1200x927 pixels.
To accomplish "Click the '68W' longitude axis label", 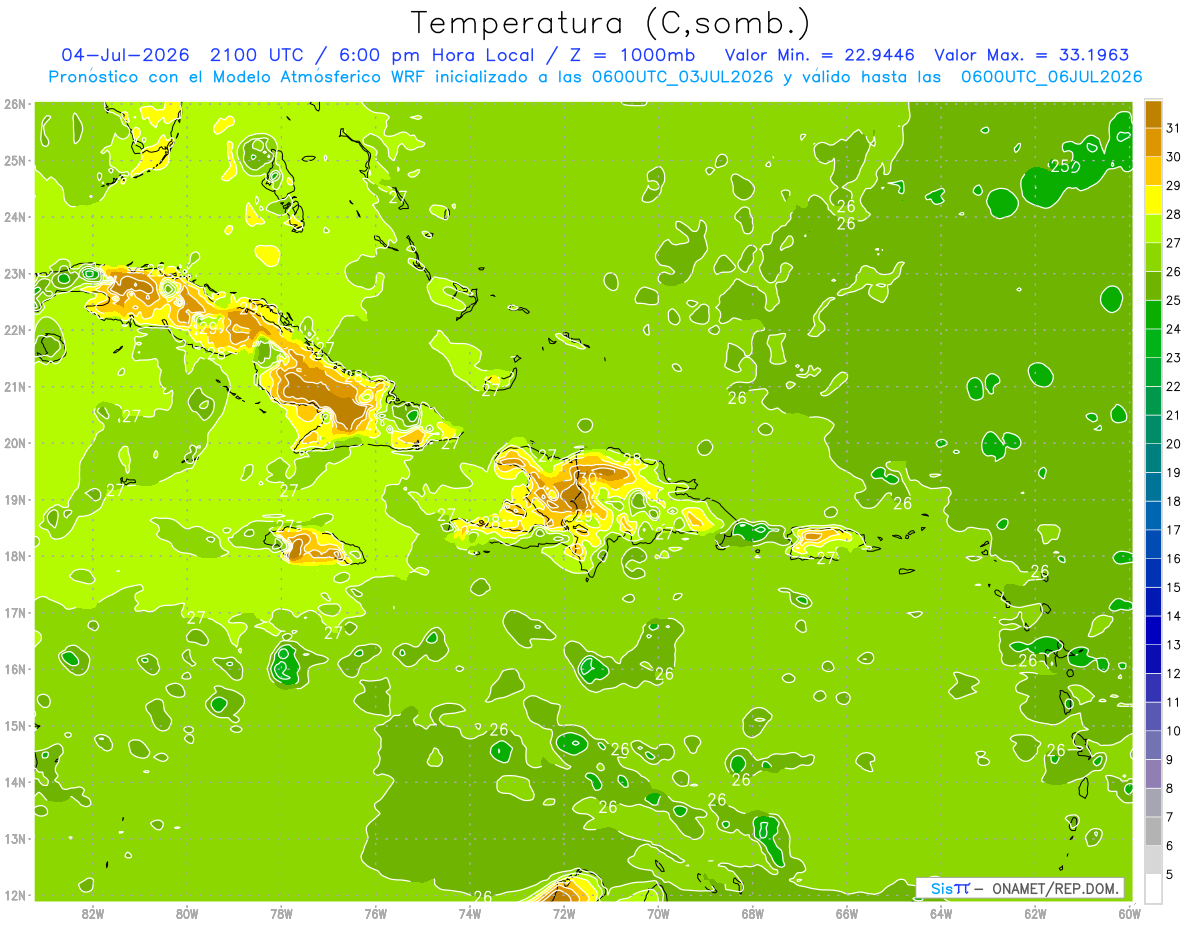I will click(752, 913).
